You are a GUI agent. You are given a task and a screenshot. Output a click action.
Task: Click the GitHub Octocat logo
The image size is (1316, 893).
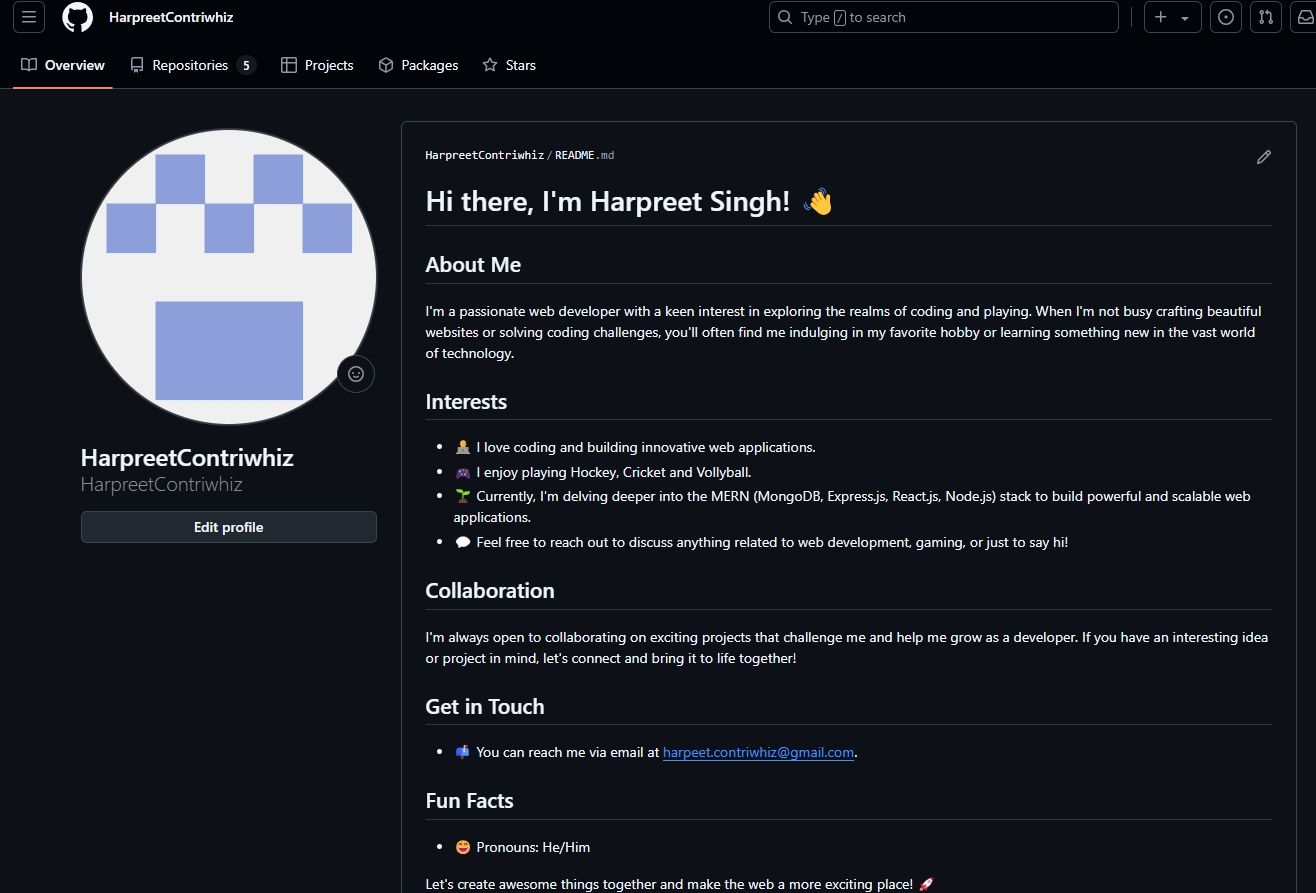77,17
